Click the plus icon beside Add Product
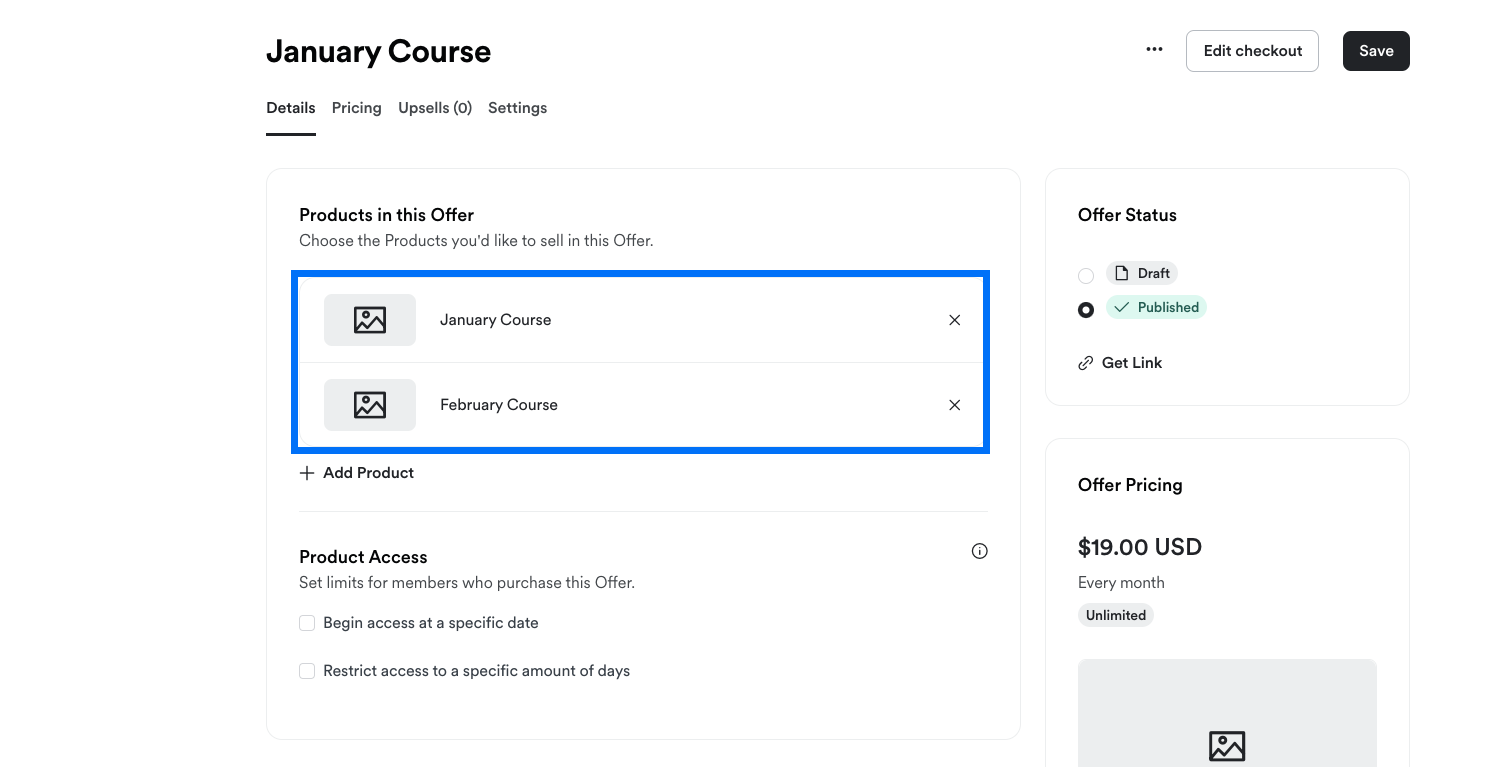 (306, 472)
